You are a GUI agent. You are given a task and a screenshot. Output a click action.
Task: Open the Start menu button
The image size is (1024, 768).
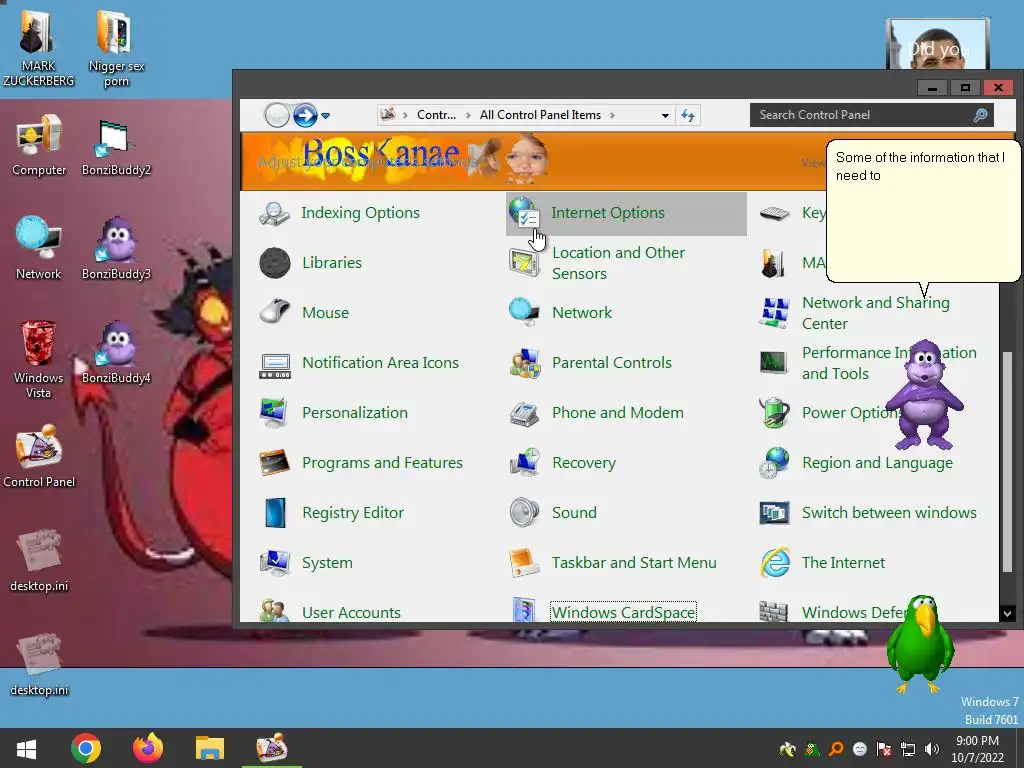click(26, 748)
